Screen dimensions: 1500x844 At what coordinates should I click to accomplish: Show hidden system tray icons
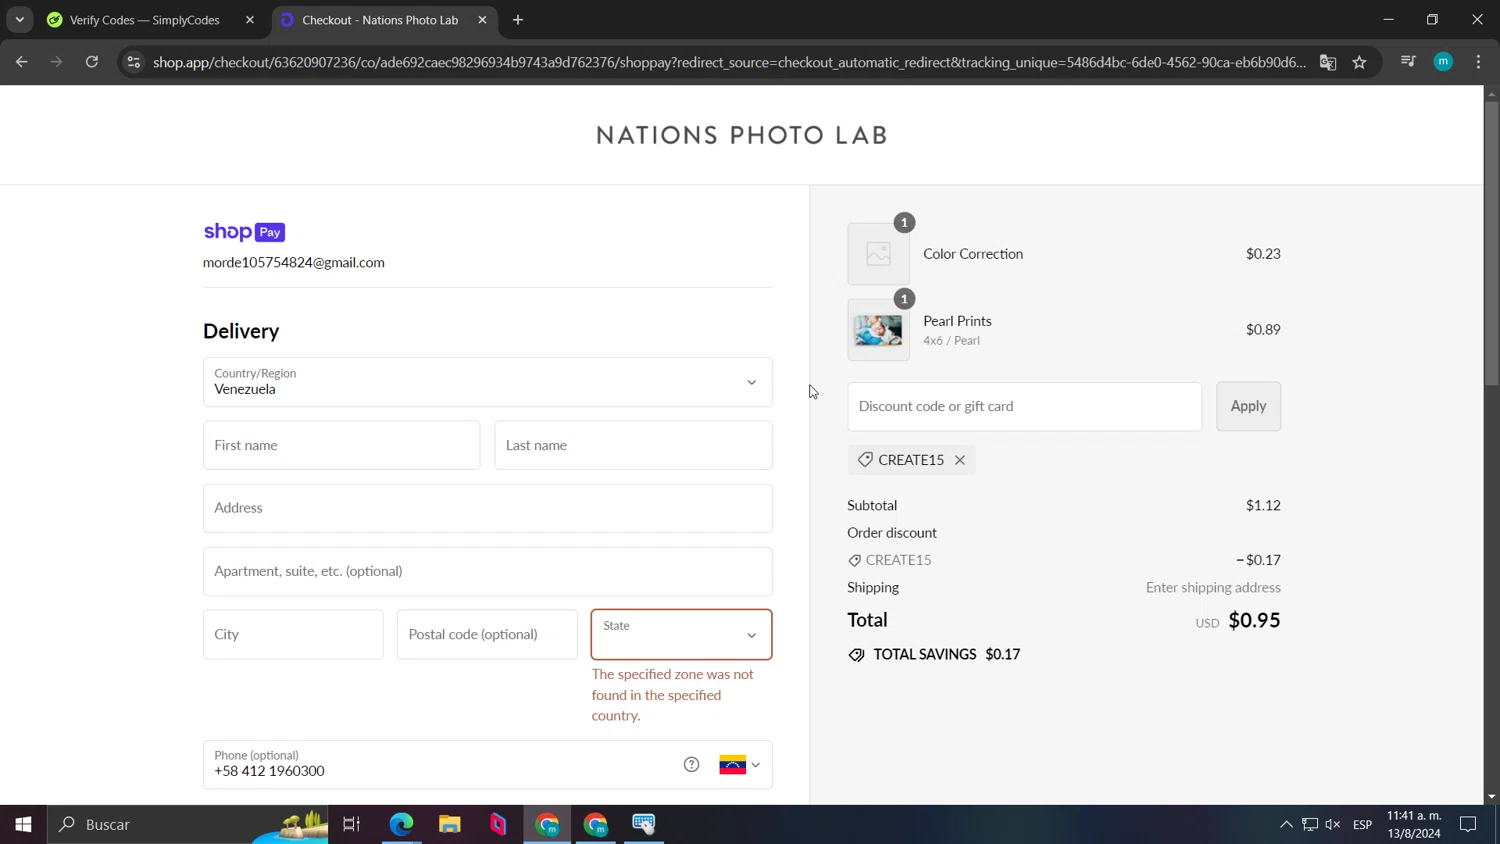tap(1286, 824)
